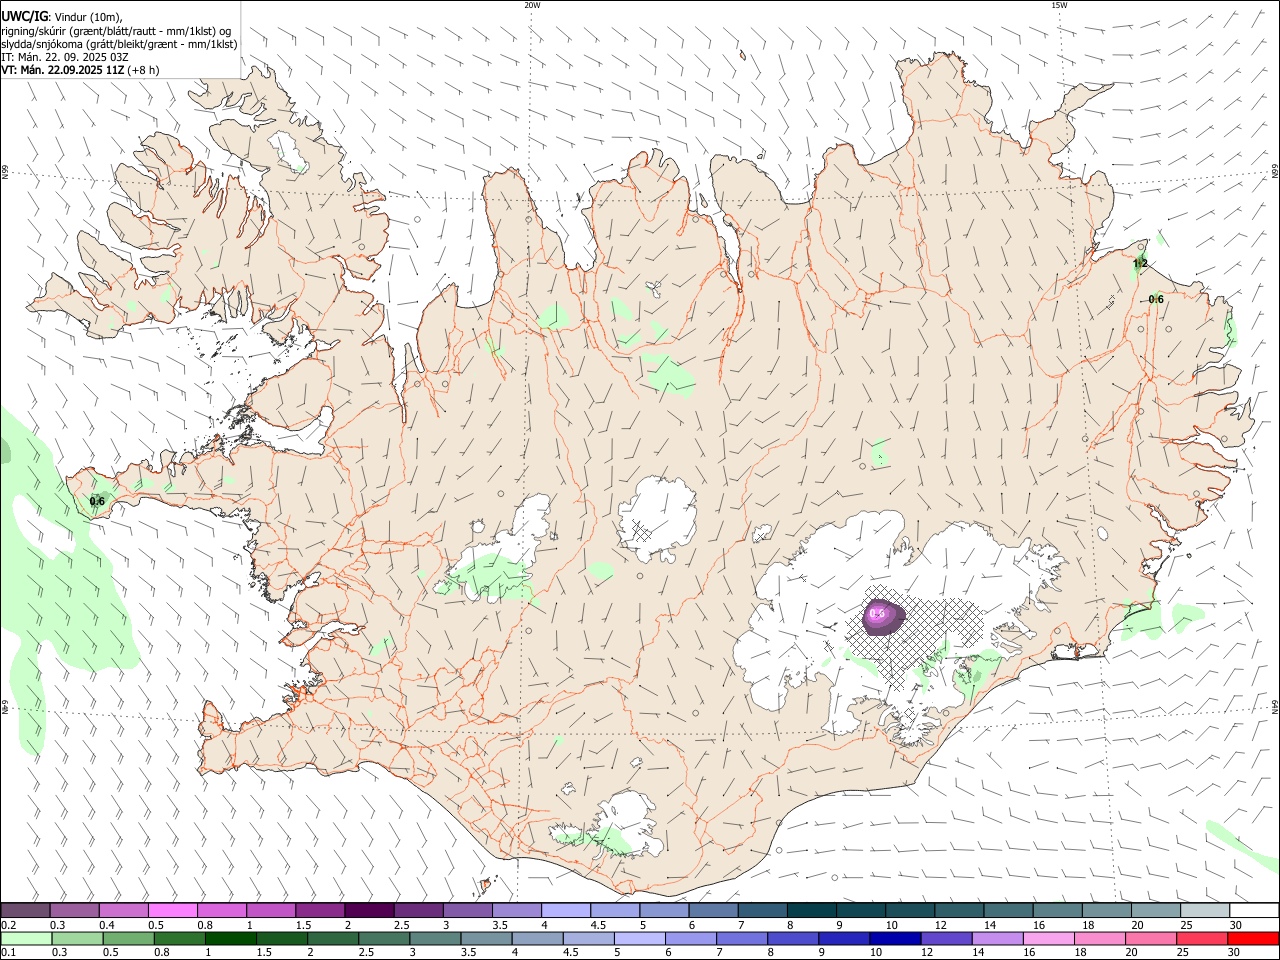1280x960 pixels.
Task: Click the 'IT: Mán. 22. 09. 2025 03Z' line
Action: tap(64, 57)
